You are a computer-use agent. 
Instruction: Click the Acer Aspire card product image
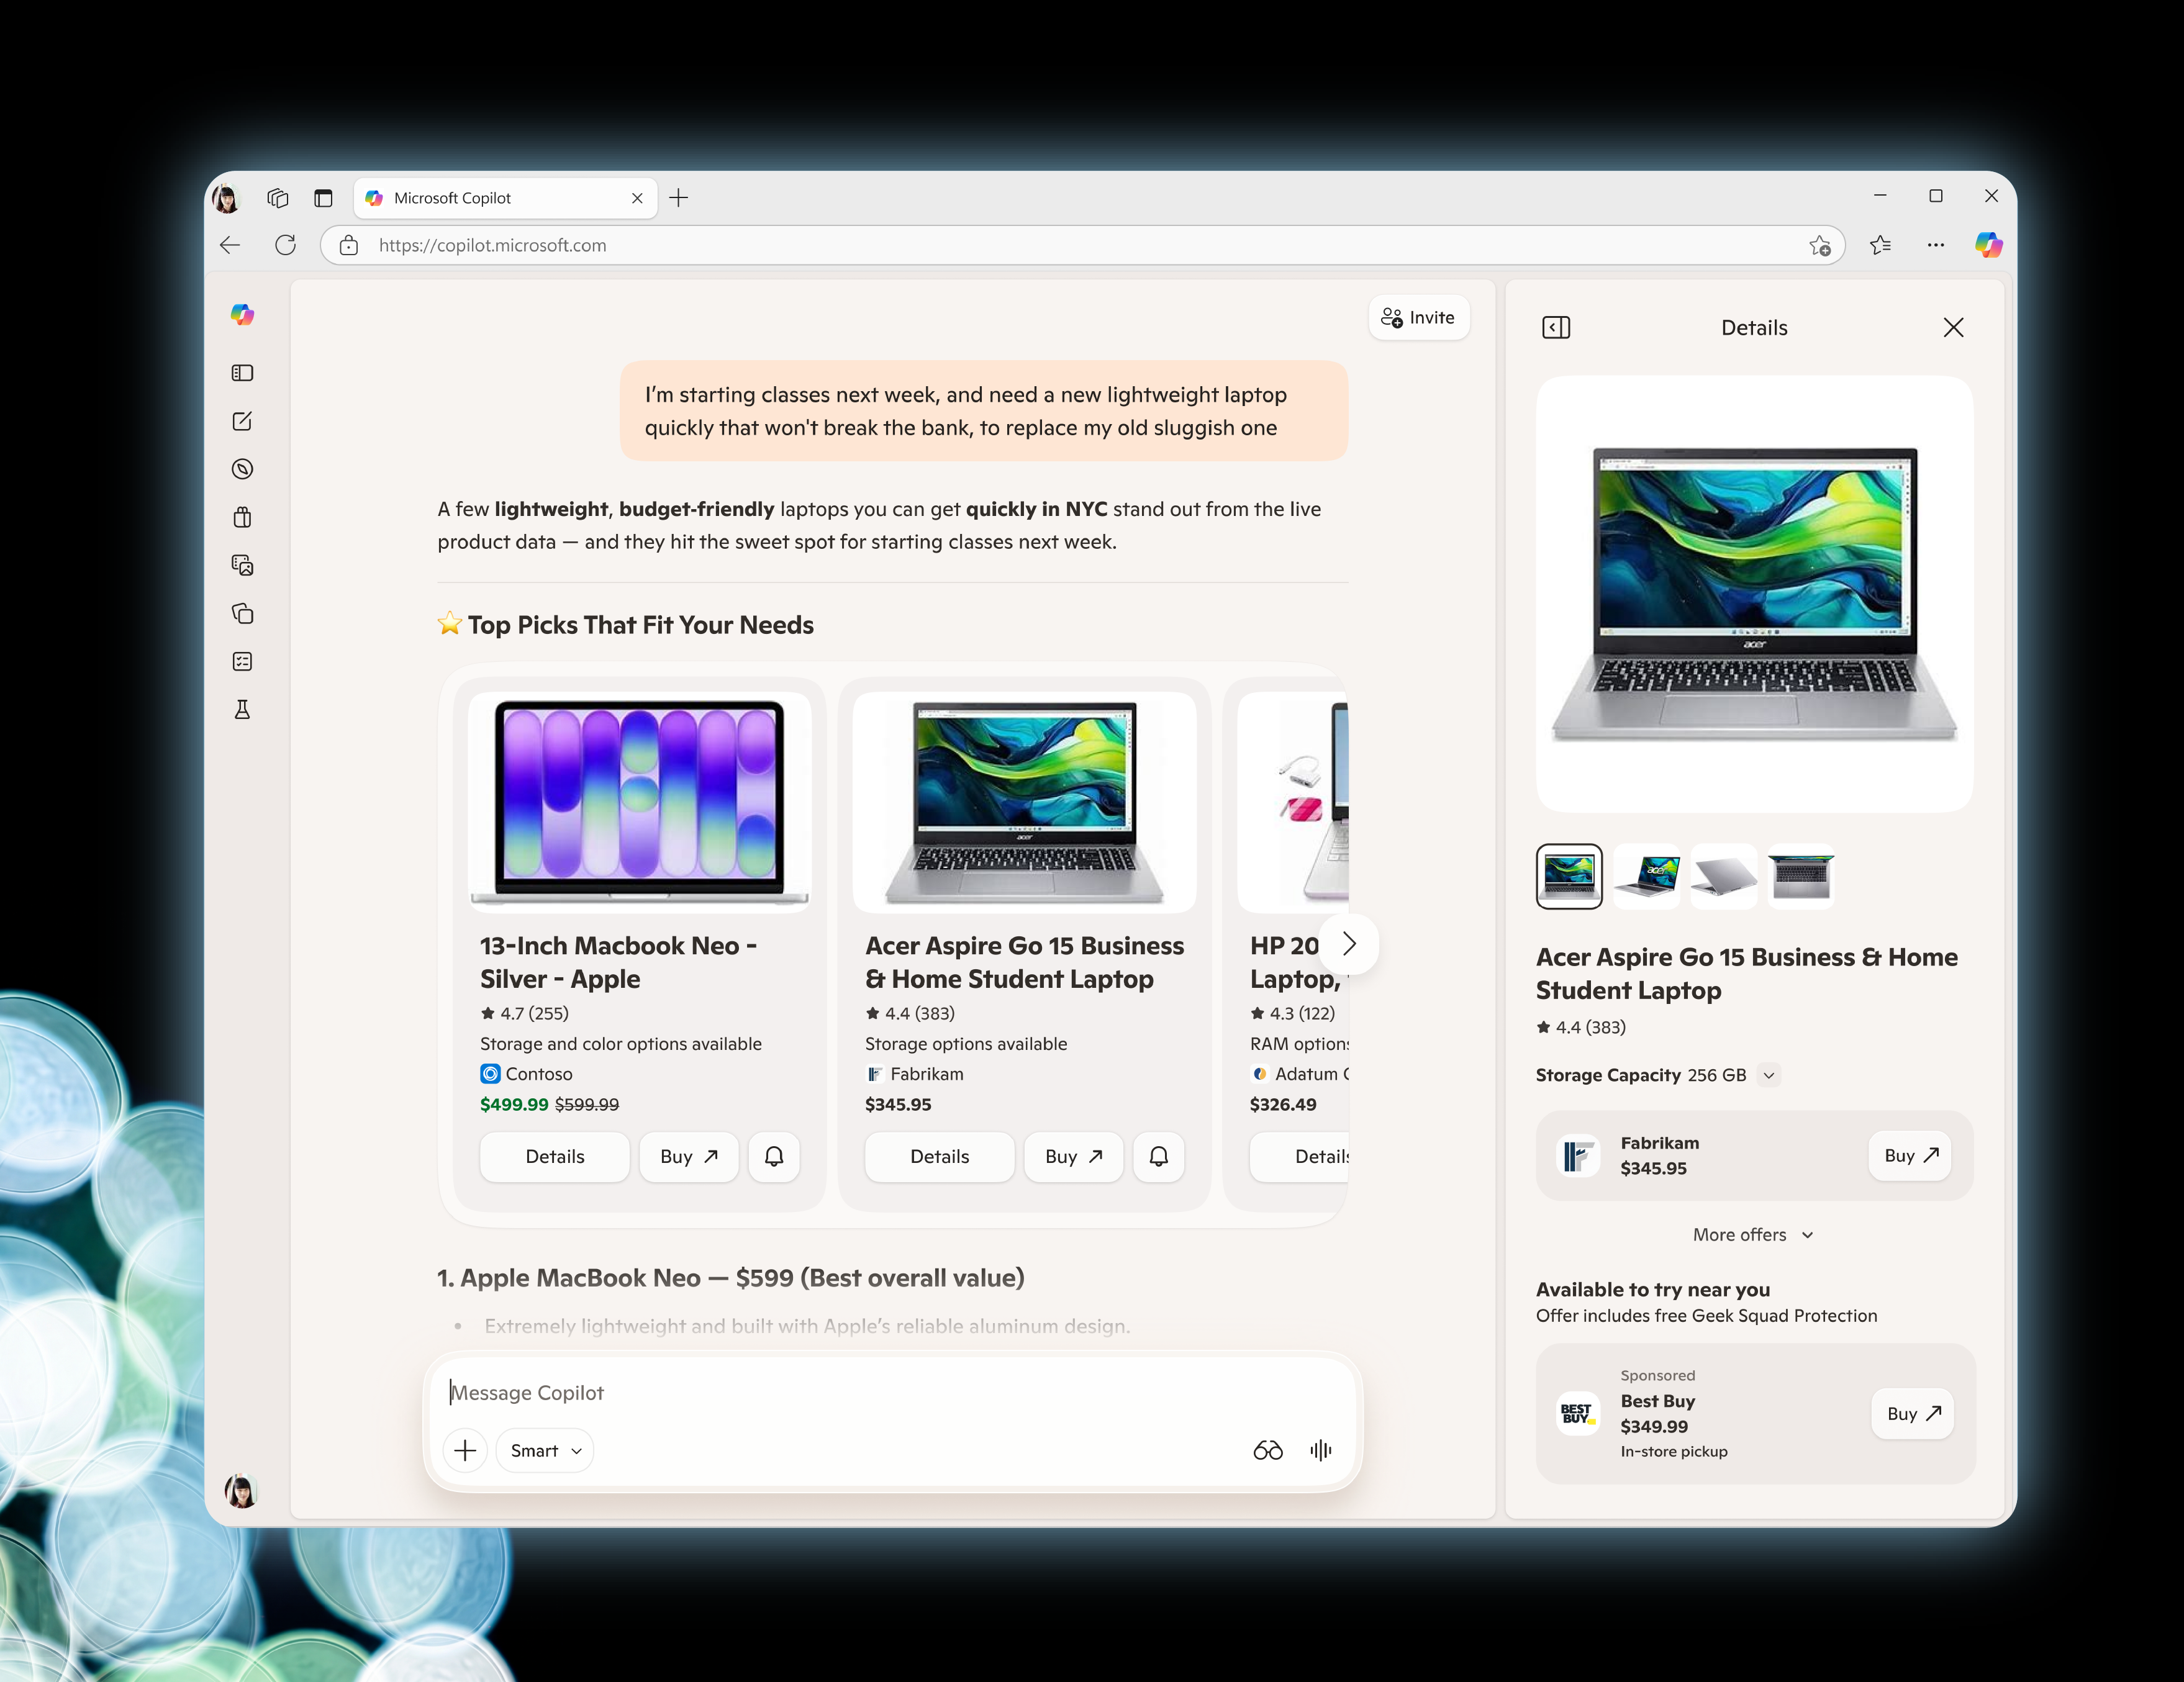1025,802
